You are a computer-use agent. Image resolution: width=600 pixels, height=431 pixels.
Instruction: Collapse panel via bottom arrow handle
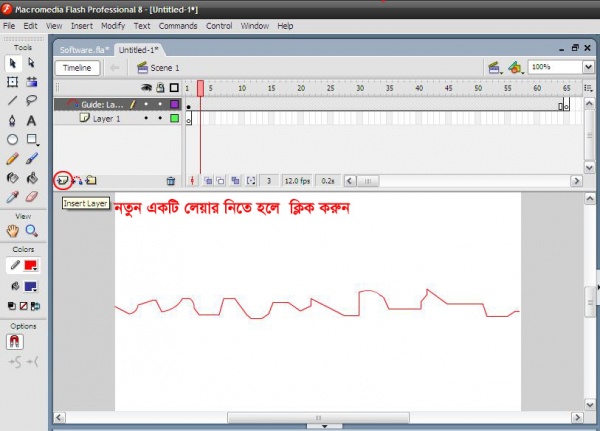(324, 426)
